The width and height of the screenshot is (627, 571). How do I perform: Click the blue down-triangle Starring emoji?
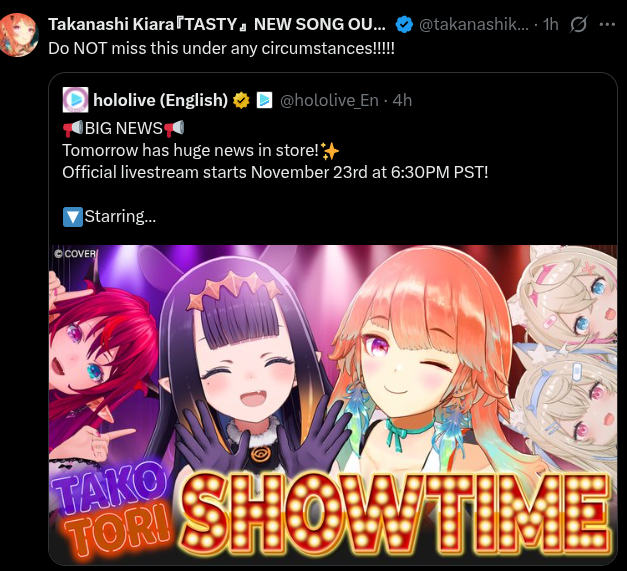73,217
